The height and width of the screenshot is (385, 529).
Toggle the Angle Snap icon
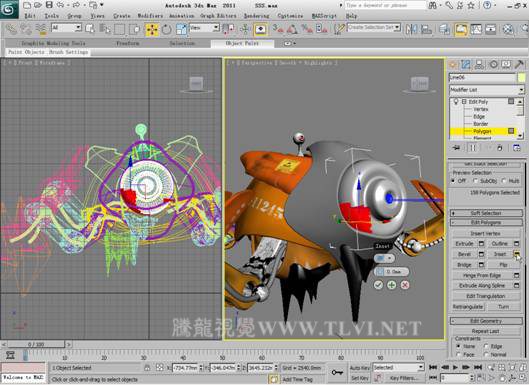[292, 29]
